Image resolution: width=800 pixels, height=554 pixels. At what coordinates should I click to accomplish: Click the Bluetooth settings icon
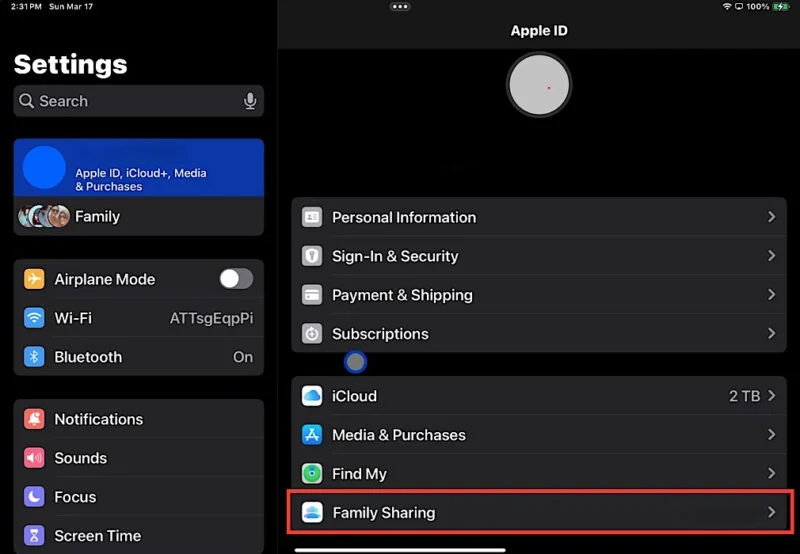coord(34,357)
